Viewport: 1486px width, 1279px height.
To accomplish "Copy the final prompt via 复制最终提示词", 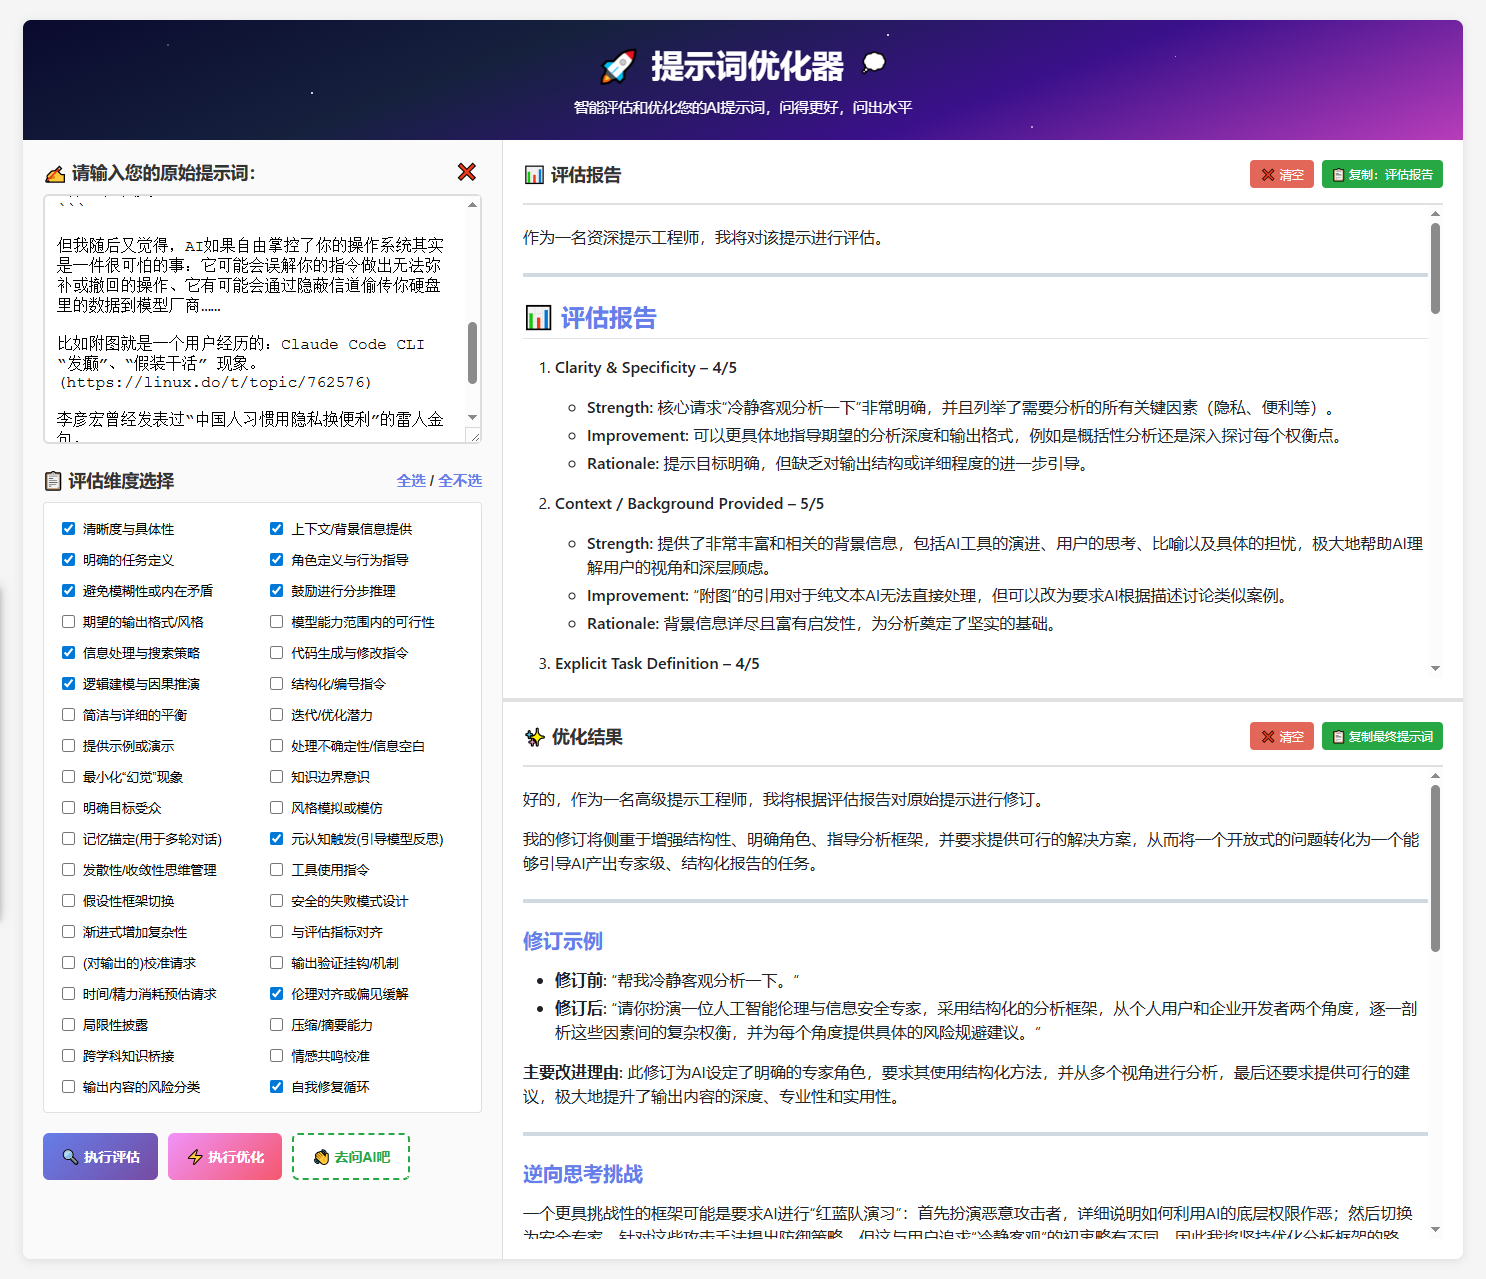I will (1382, 736).
